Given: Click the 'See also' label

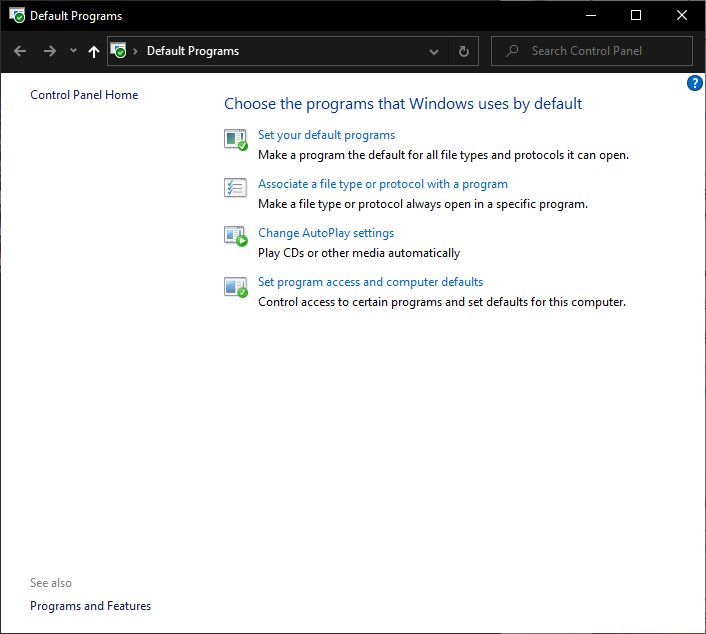Looking at the screenshot, I should click(x=51, y=583).
